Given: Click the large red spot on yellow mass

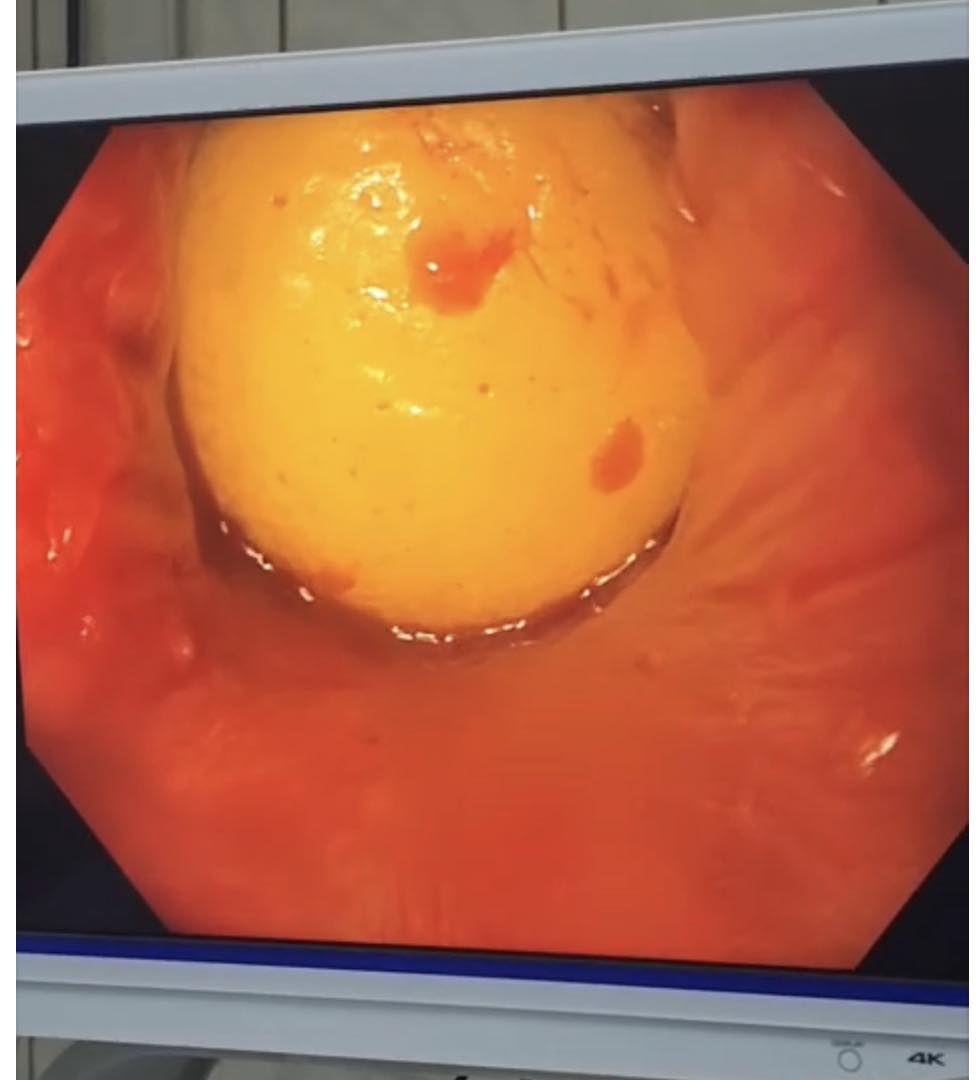Looking at the screenshot, I should tap(460, 268).
